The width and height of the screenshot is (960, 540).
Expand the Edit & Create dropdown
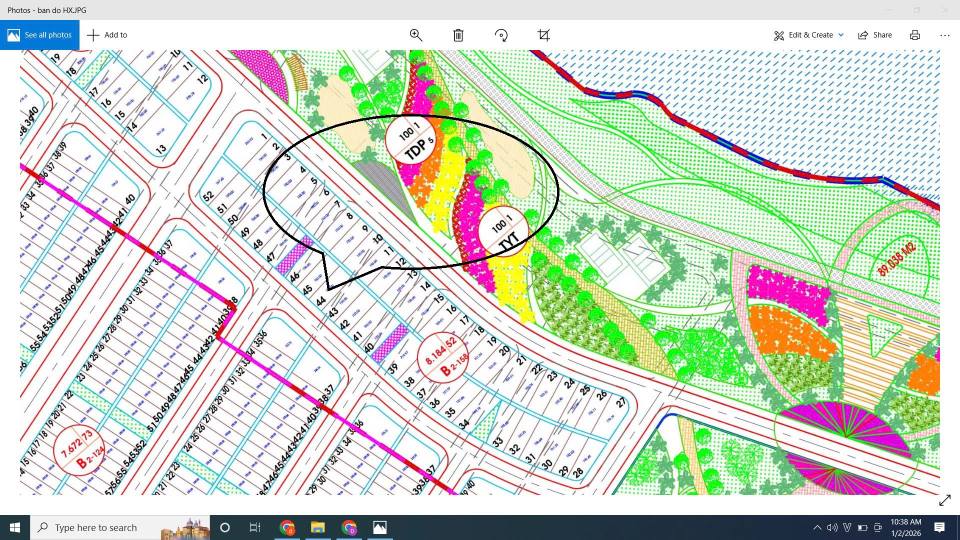coord(809,35)
